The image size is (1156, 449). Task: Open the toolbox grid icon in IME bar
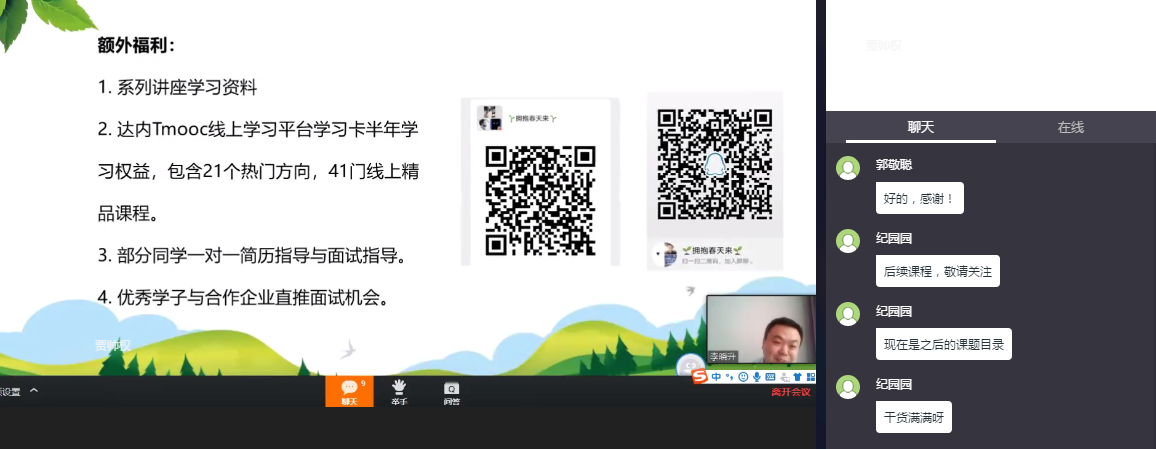(x=809, y=377)
